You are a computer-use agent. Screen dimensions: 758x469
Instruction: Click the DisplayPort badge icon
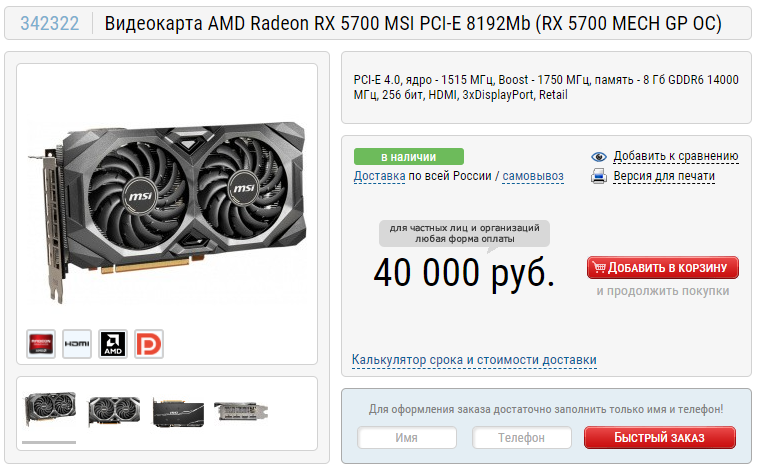coord(149,344)
